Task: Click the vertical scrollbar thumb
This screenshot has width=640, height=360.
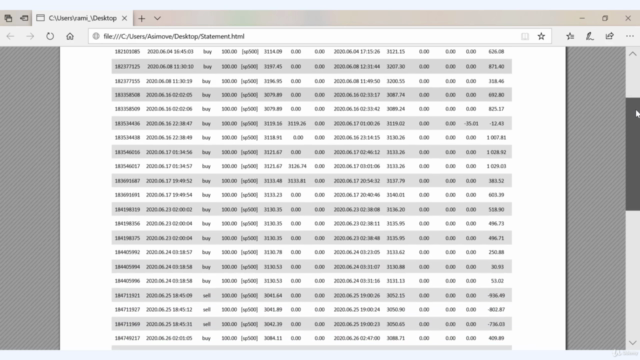Action: (633, 154)
